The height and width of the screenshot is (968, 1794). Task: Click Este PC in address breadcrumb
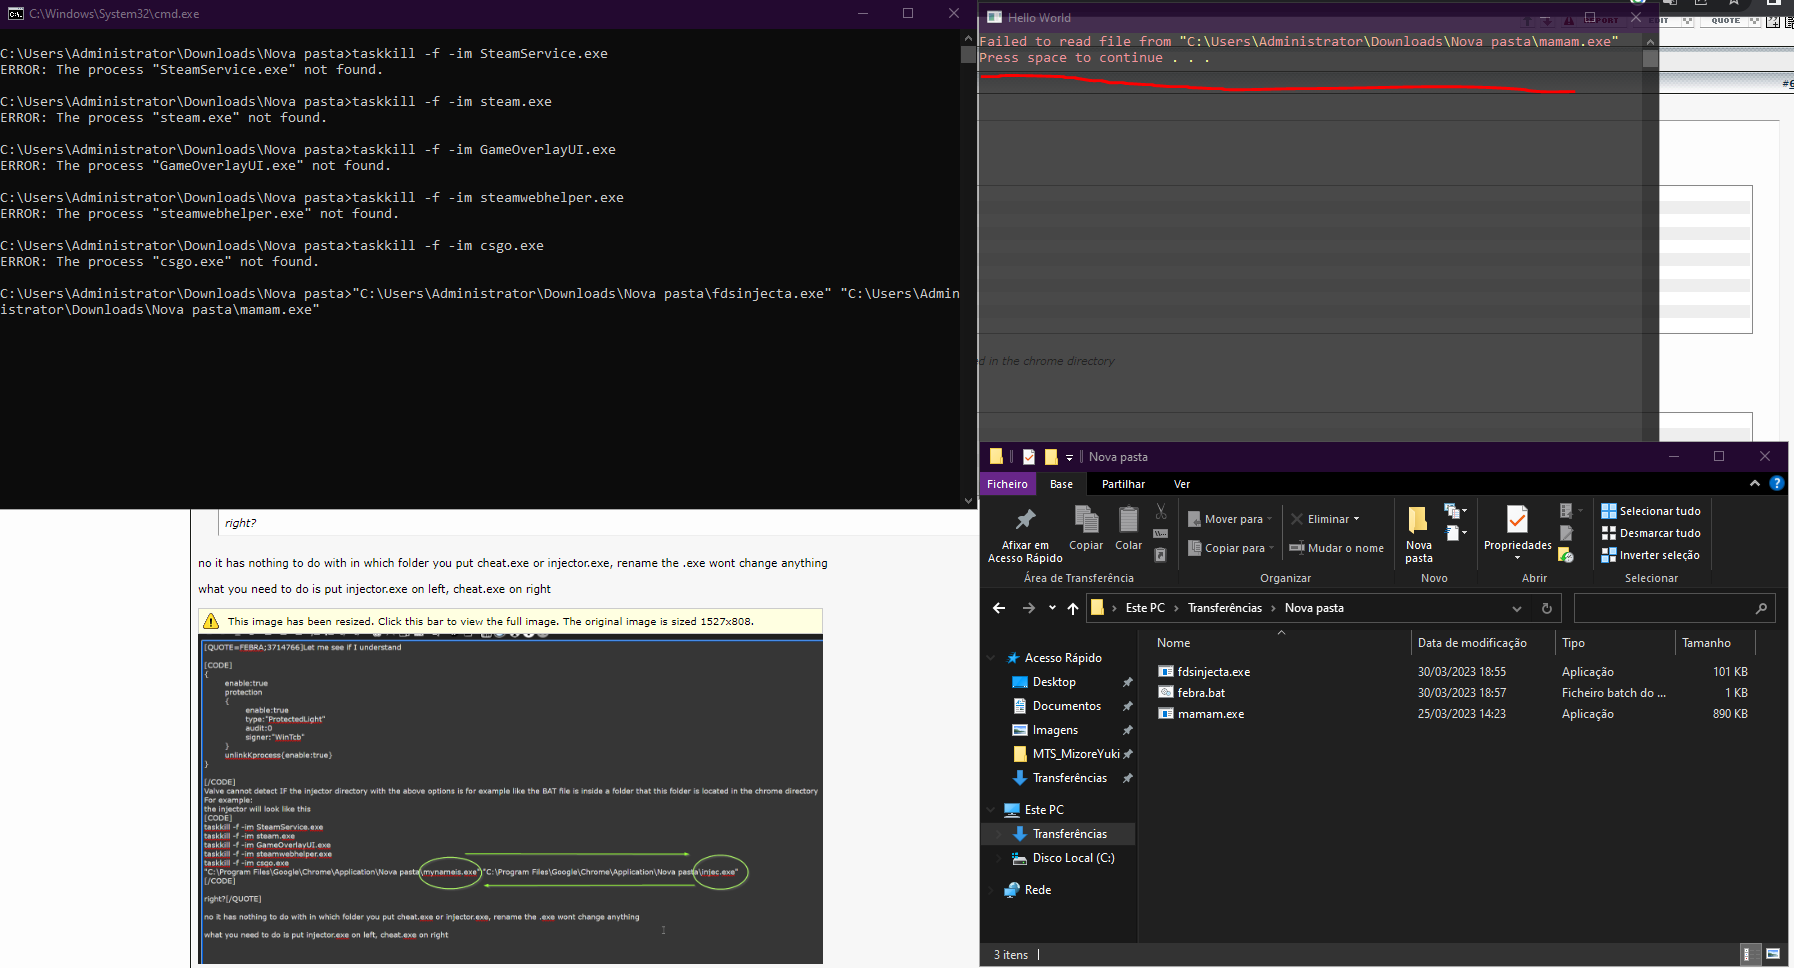pyautogui.click(x=1145, y=608)
